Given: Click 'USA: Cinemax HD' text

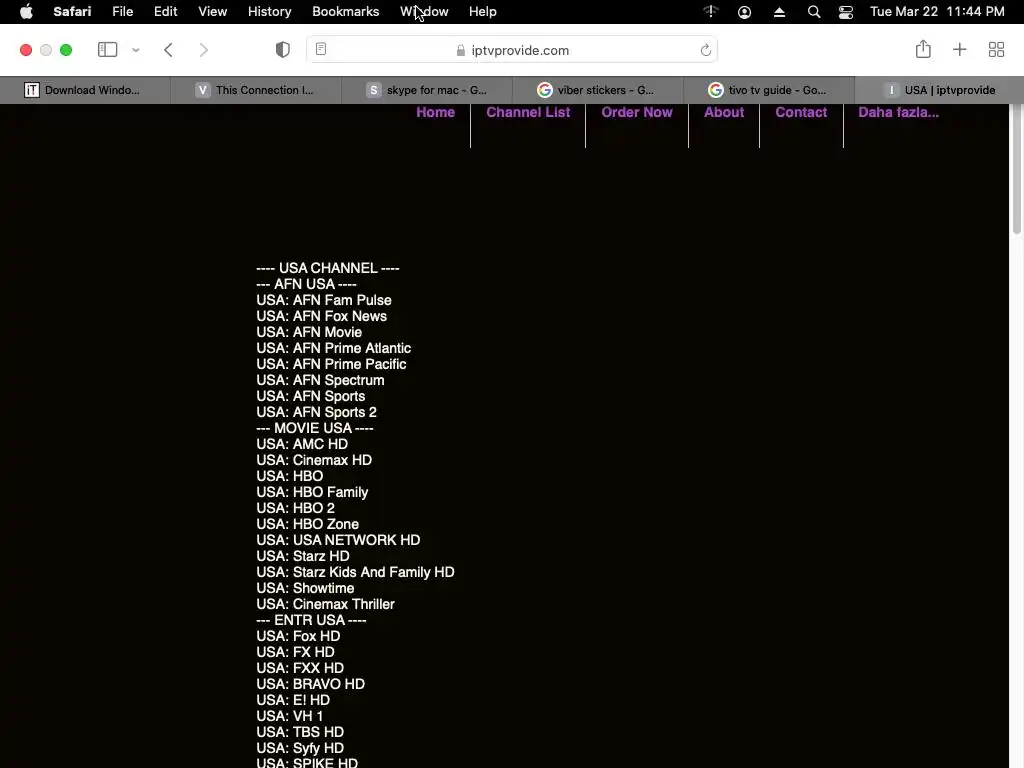Looking at the screenshot, I should (x=314, y=460).
